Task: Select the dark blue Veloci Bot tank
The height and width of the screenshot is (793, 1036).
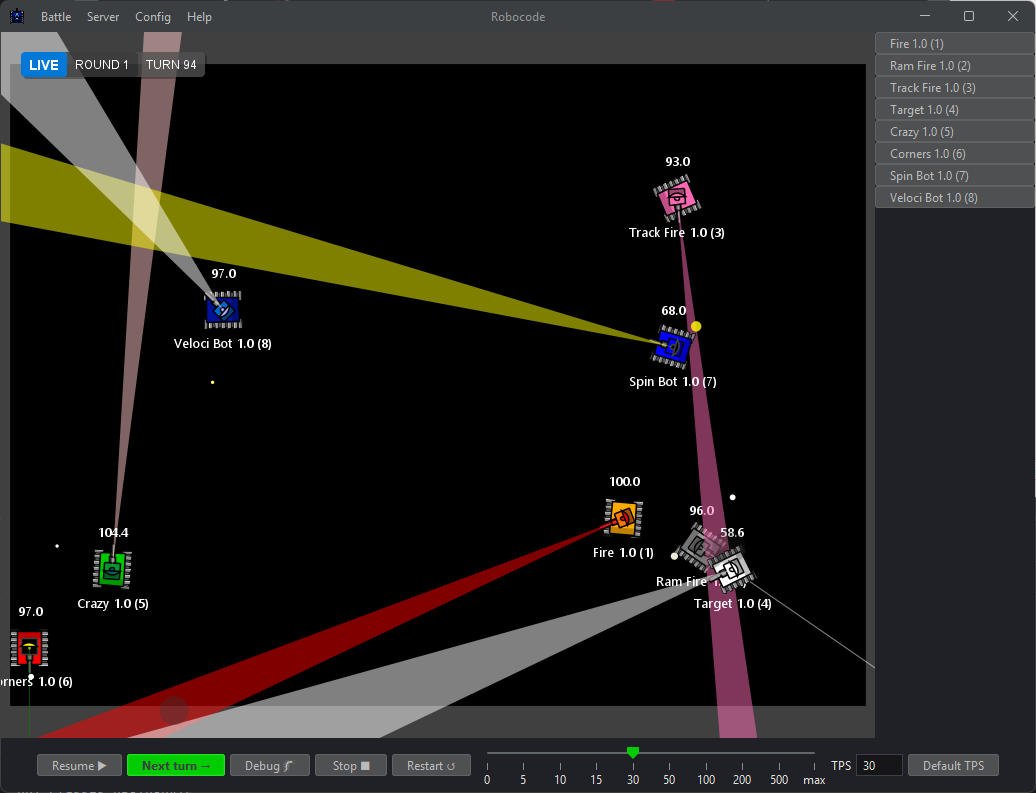Action: tap(223, 309)
